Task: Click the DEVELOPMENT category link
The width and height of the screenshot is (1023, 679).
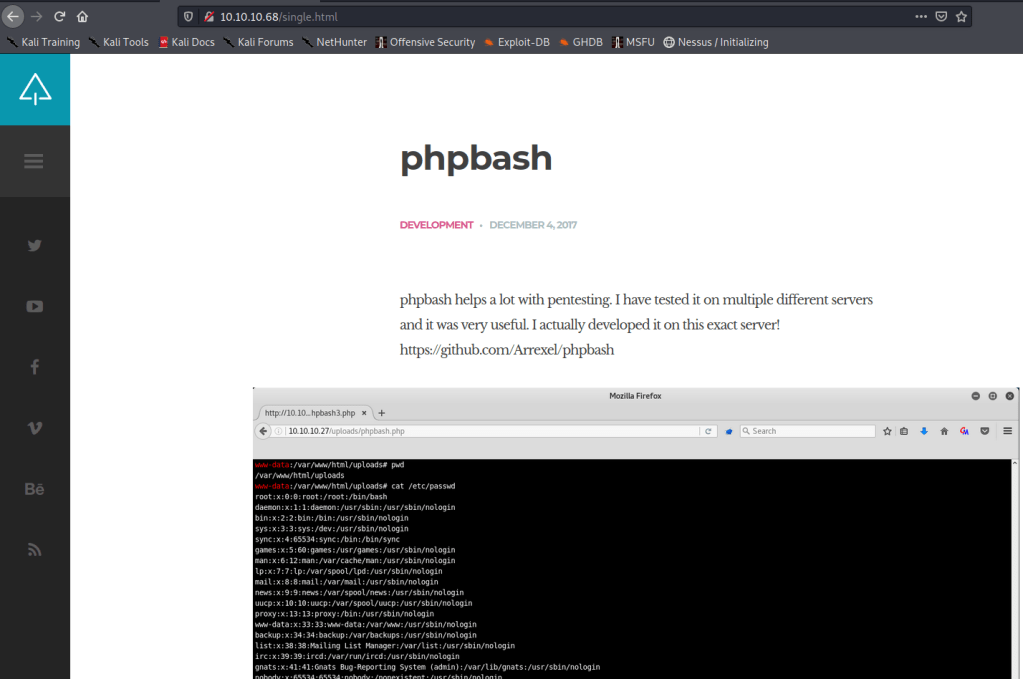Action: tap(436, 225)
